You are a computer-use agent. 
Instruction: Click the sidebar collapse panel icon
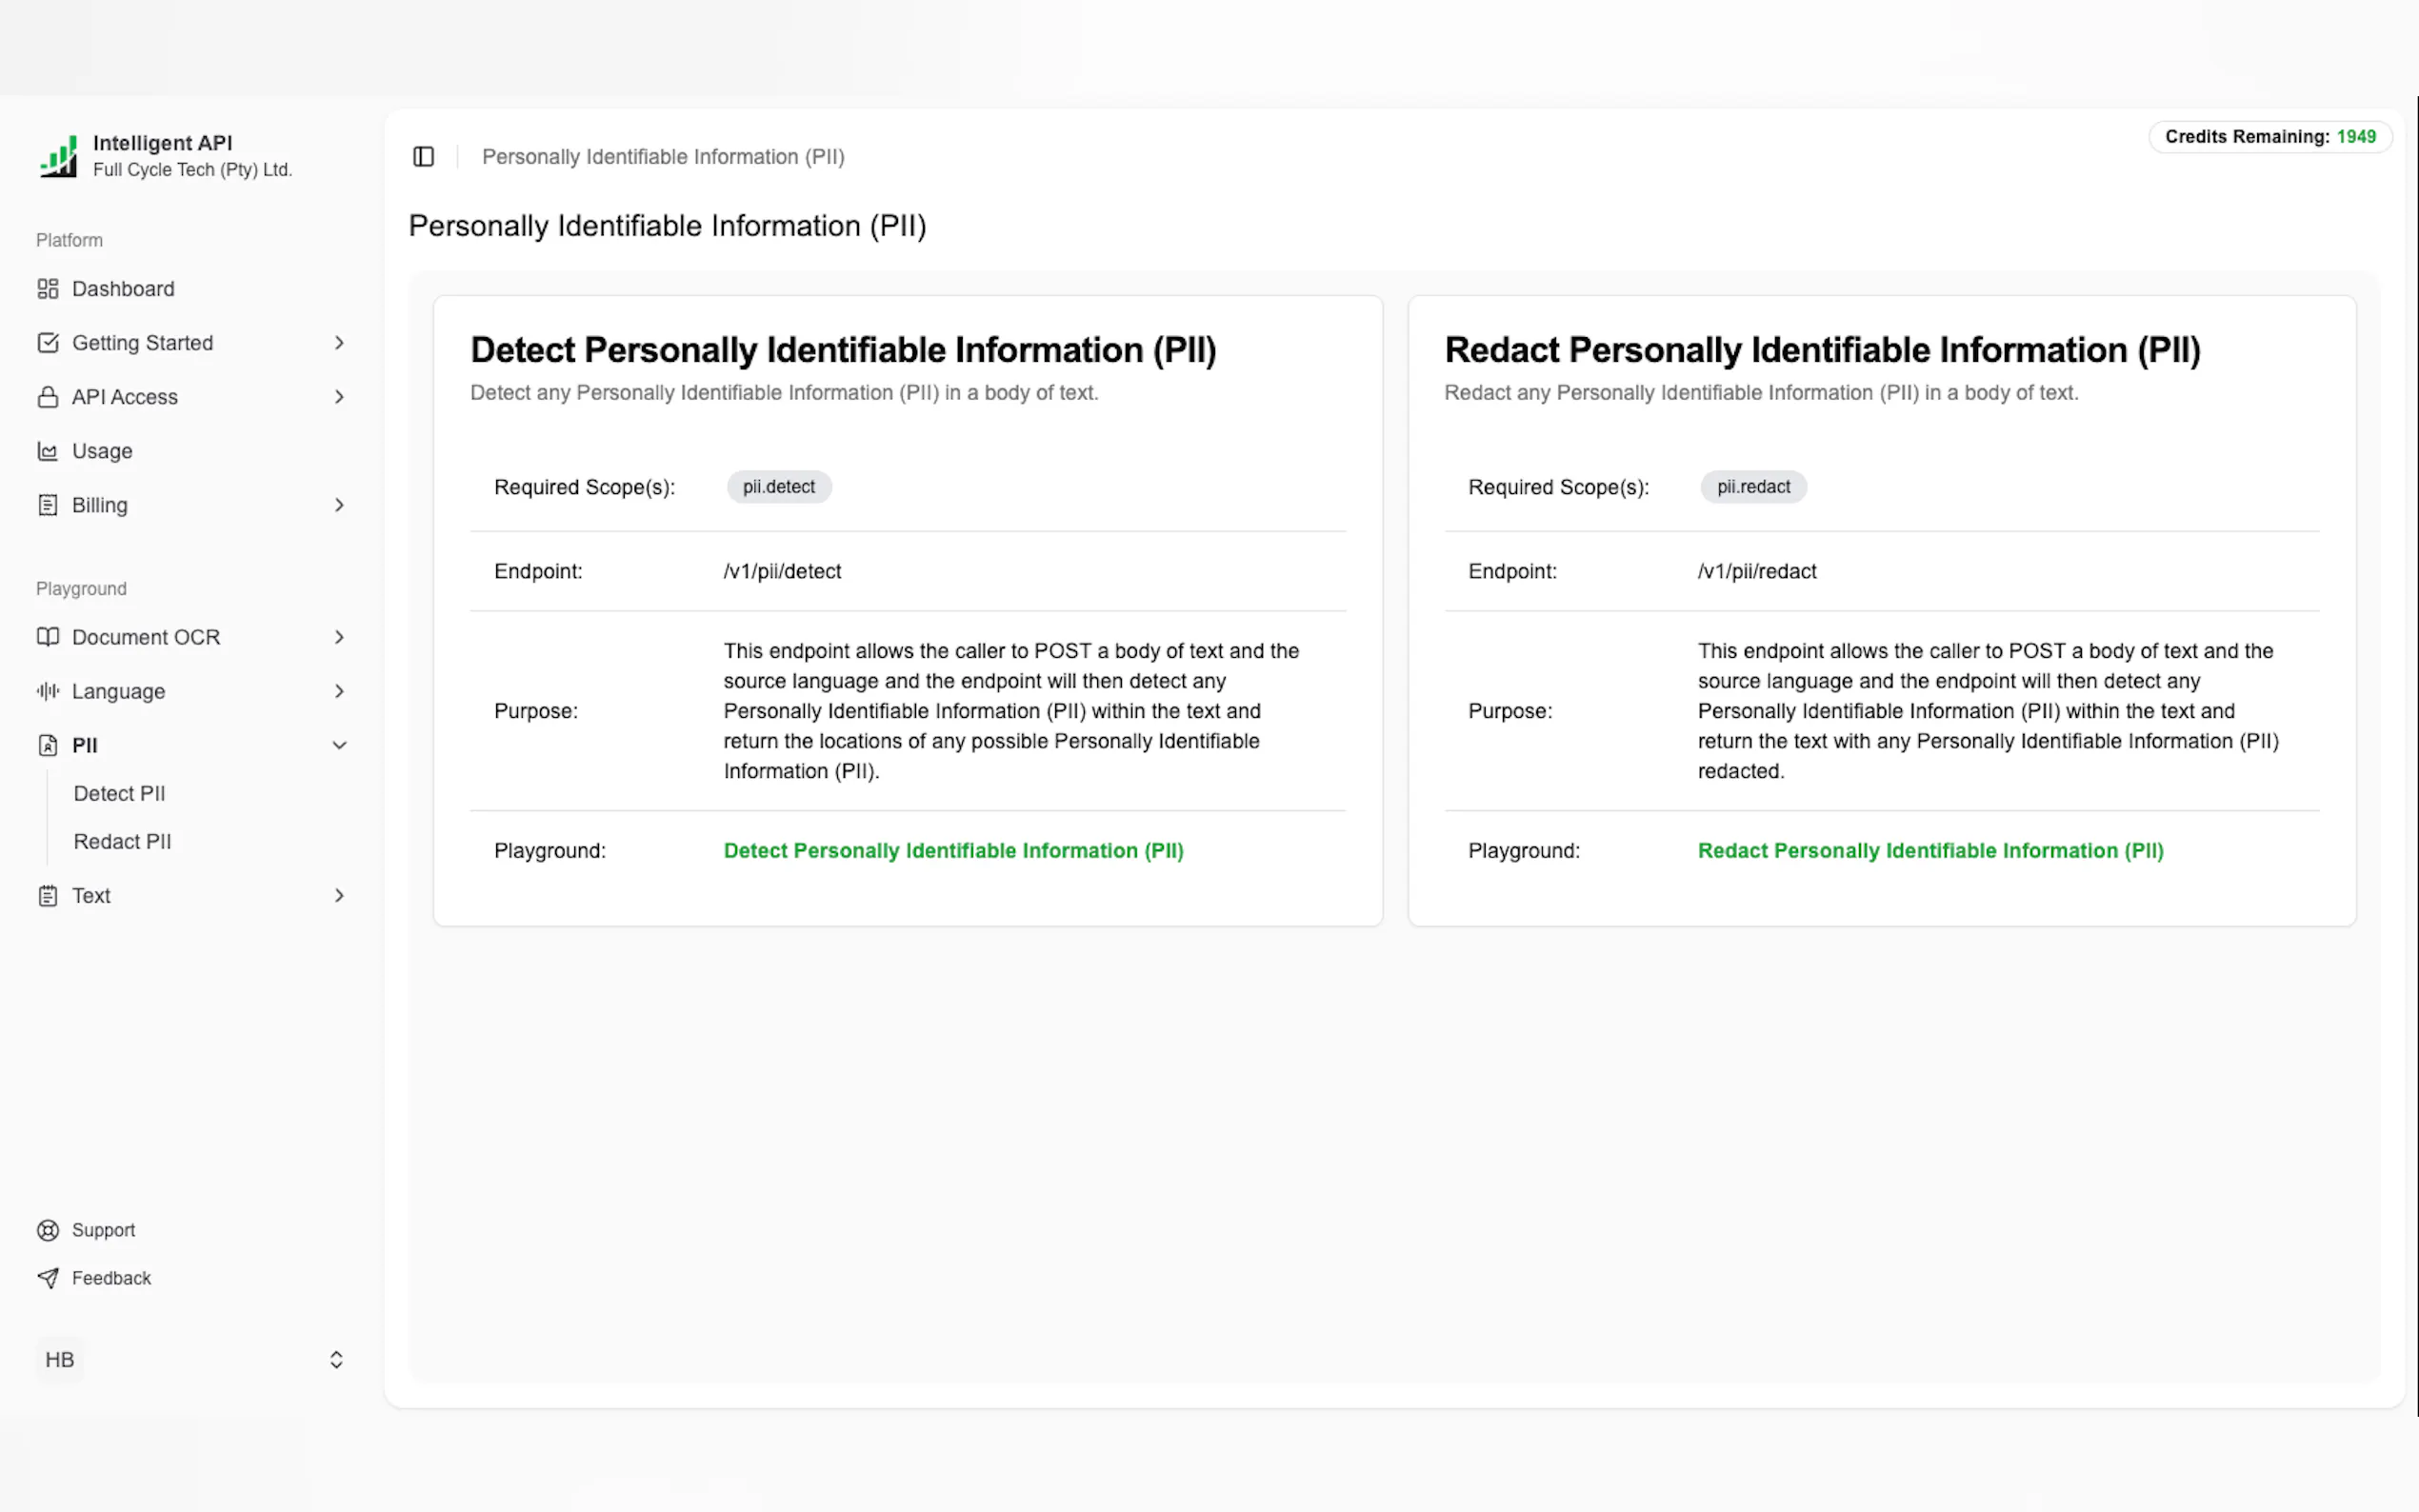(423, 157)
